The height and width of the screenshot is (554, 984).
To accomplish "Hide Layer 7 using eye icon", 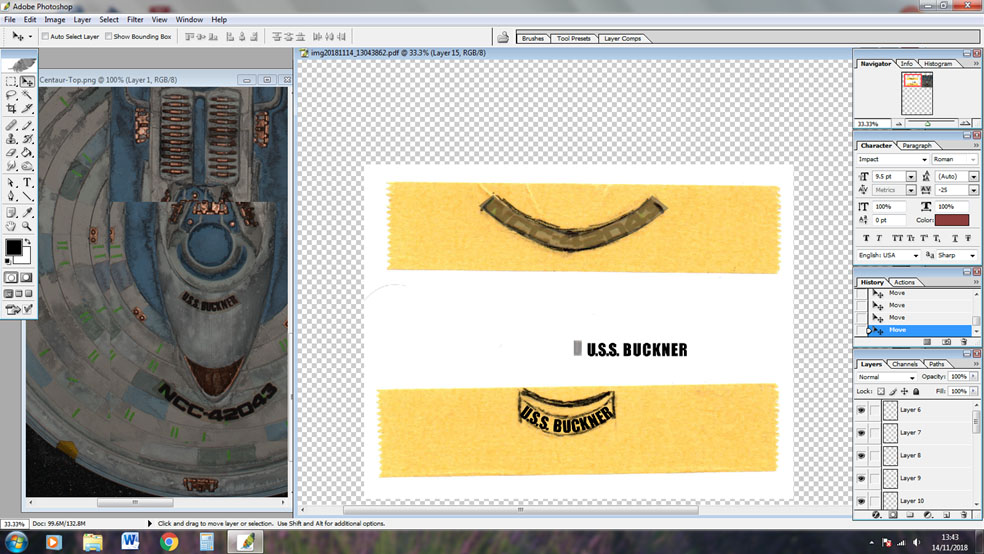I will click(861, 433).
